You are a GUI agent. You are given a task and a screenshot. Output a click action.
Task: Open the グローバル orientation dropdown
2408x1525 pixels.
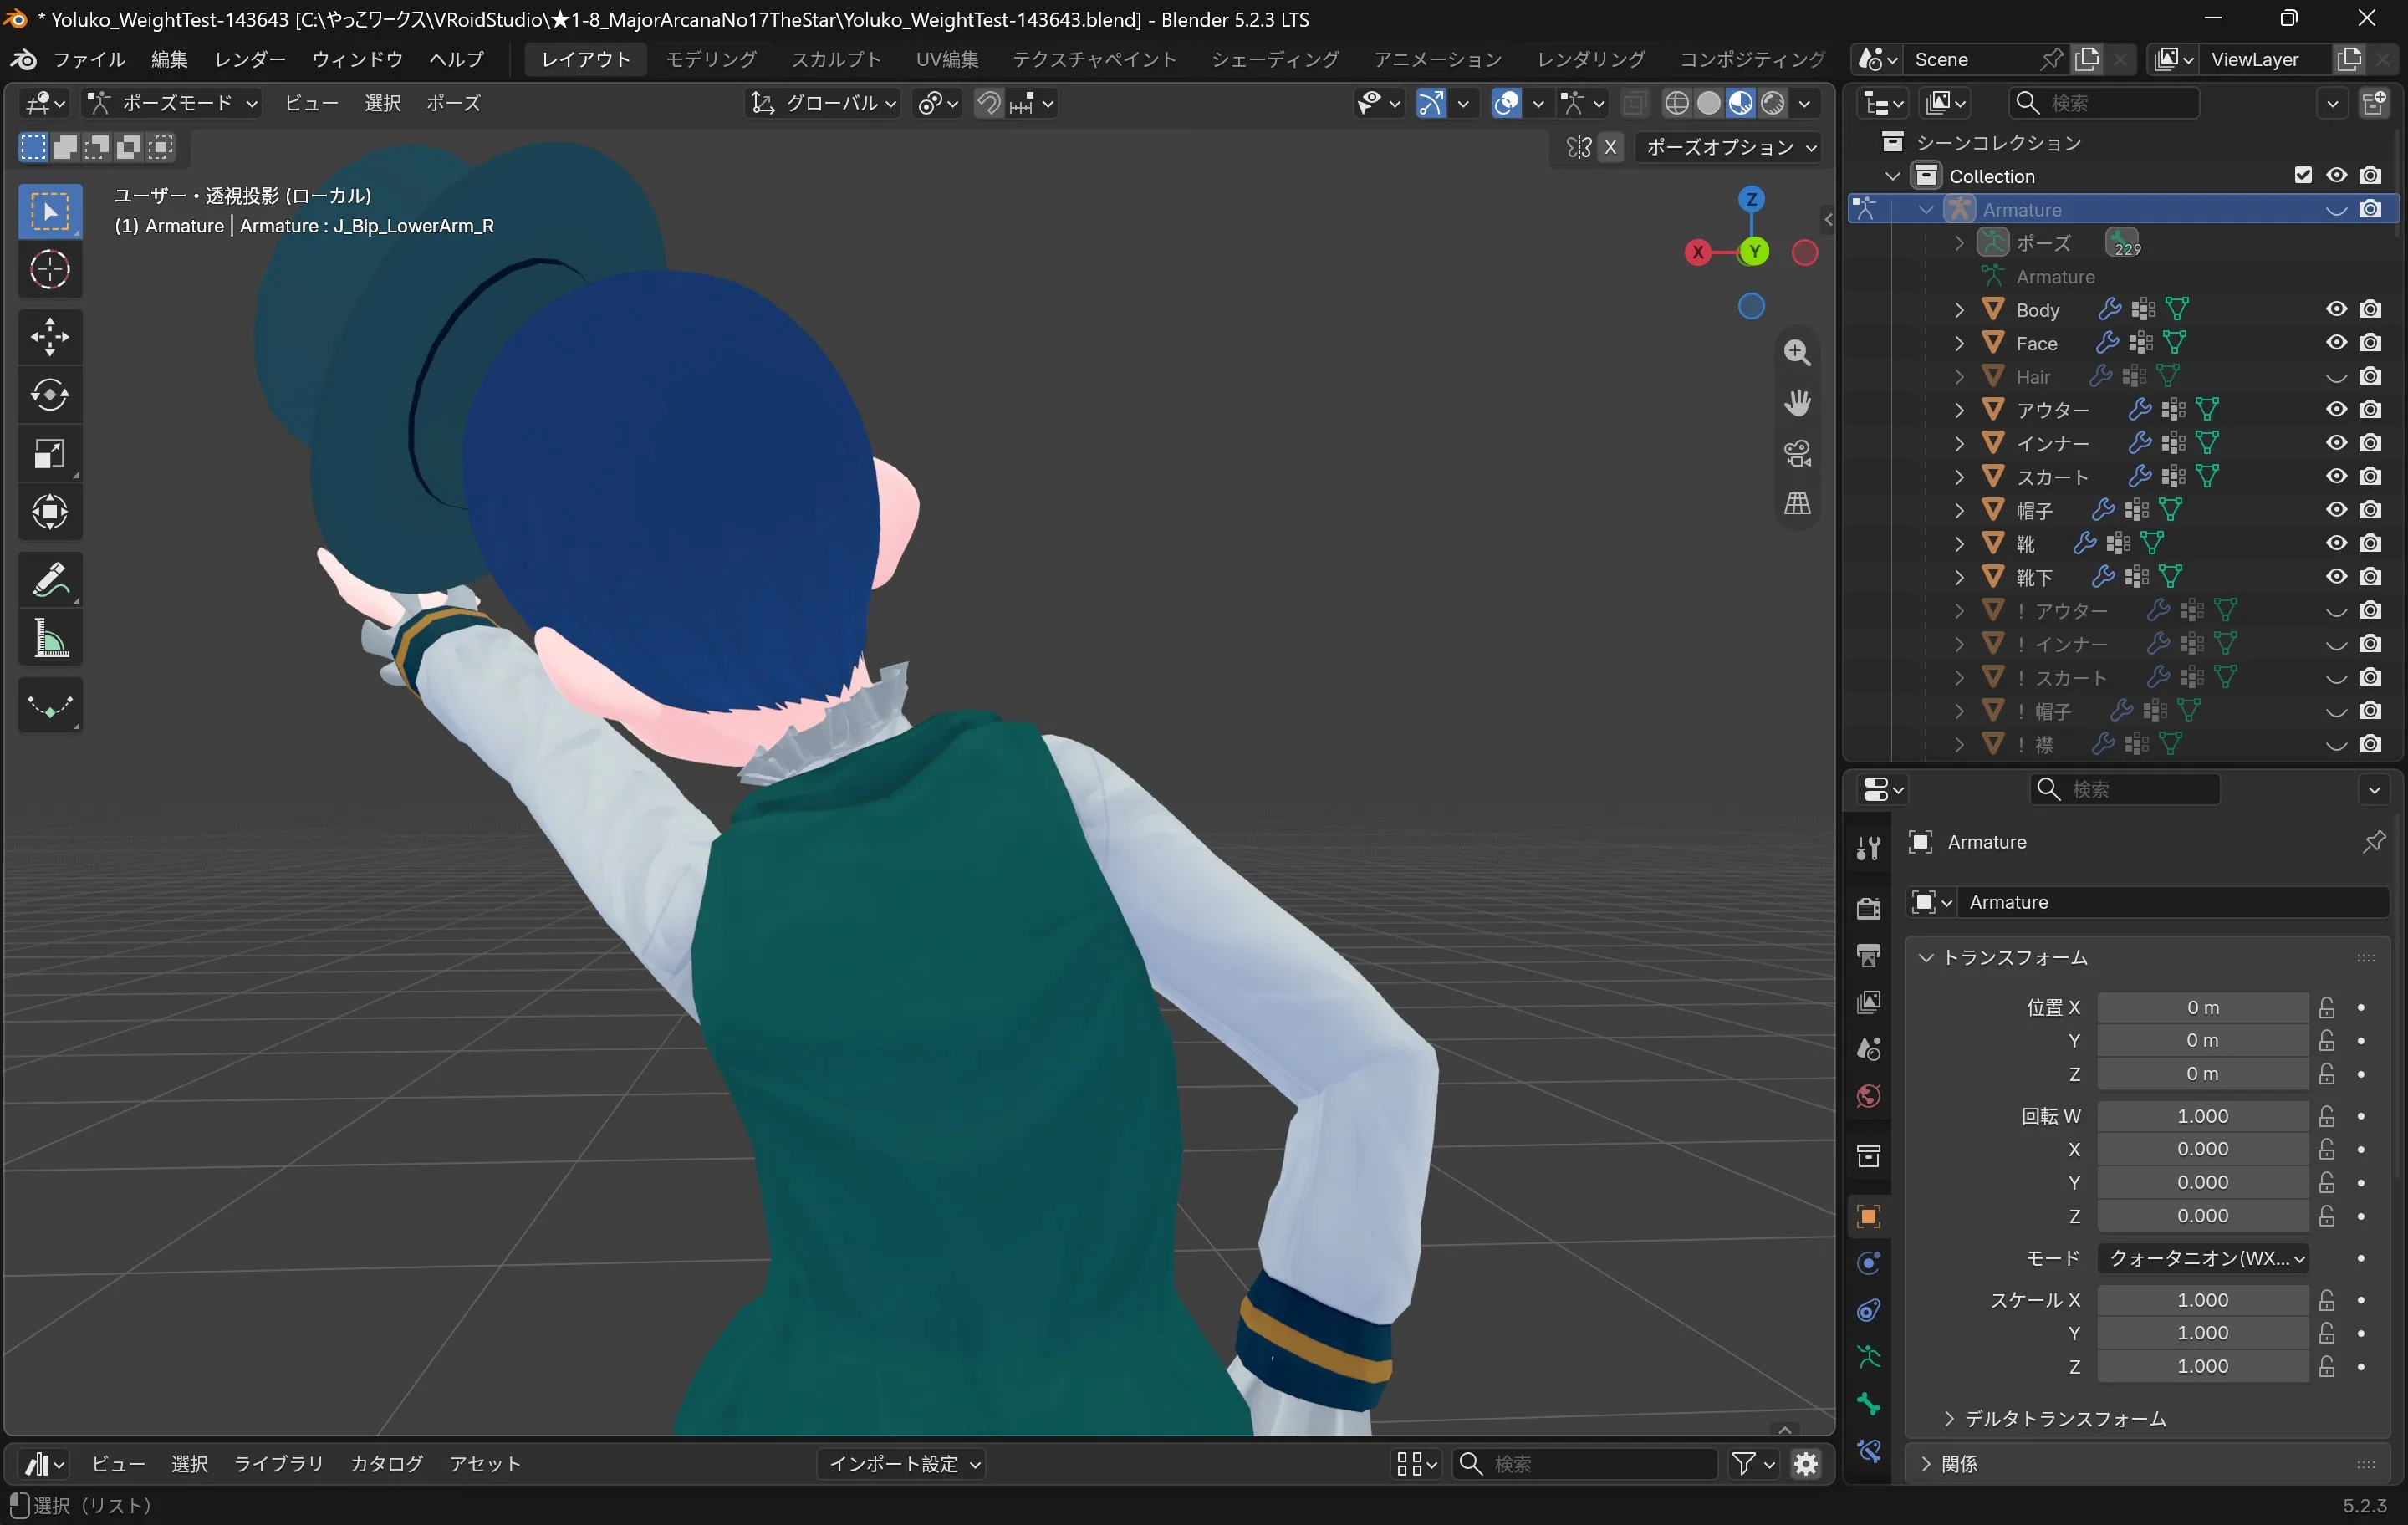tap(824, 102)
